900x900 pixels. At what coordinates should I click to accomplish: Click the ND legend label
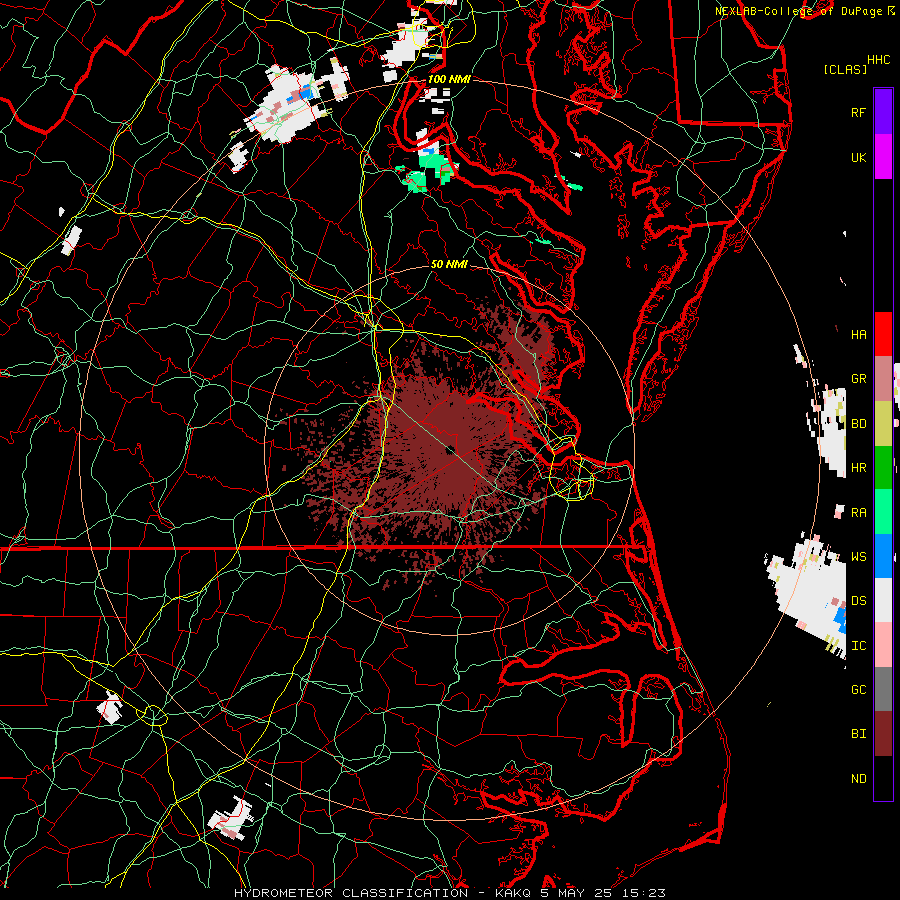[x=859, y=778]
